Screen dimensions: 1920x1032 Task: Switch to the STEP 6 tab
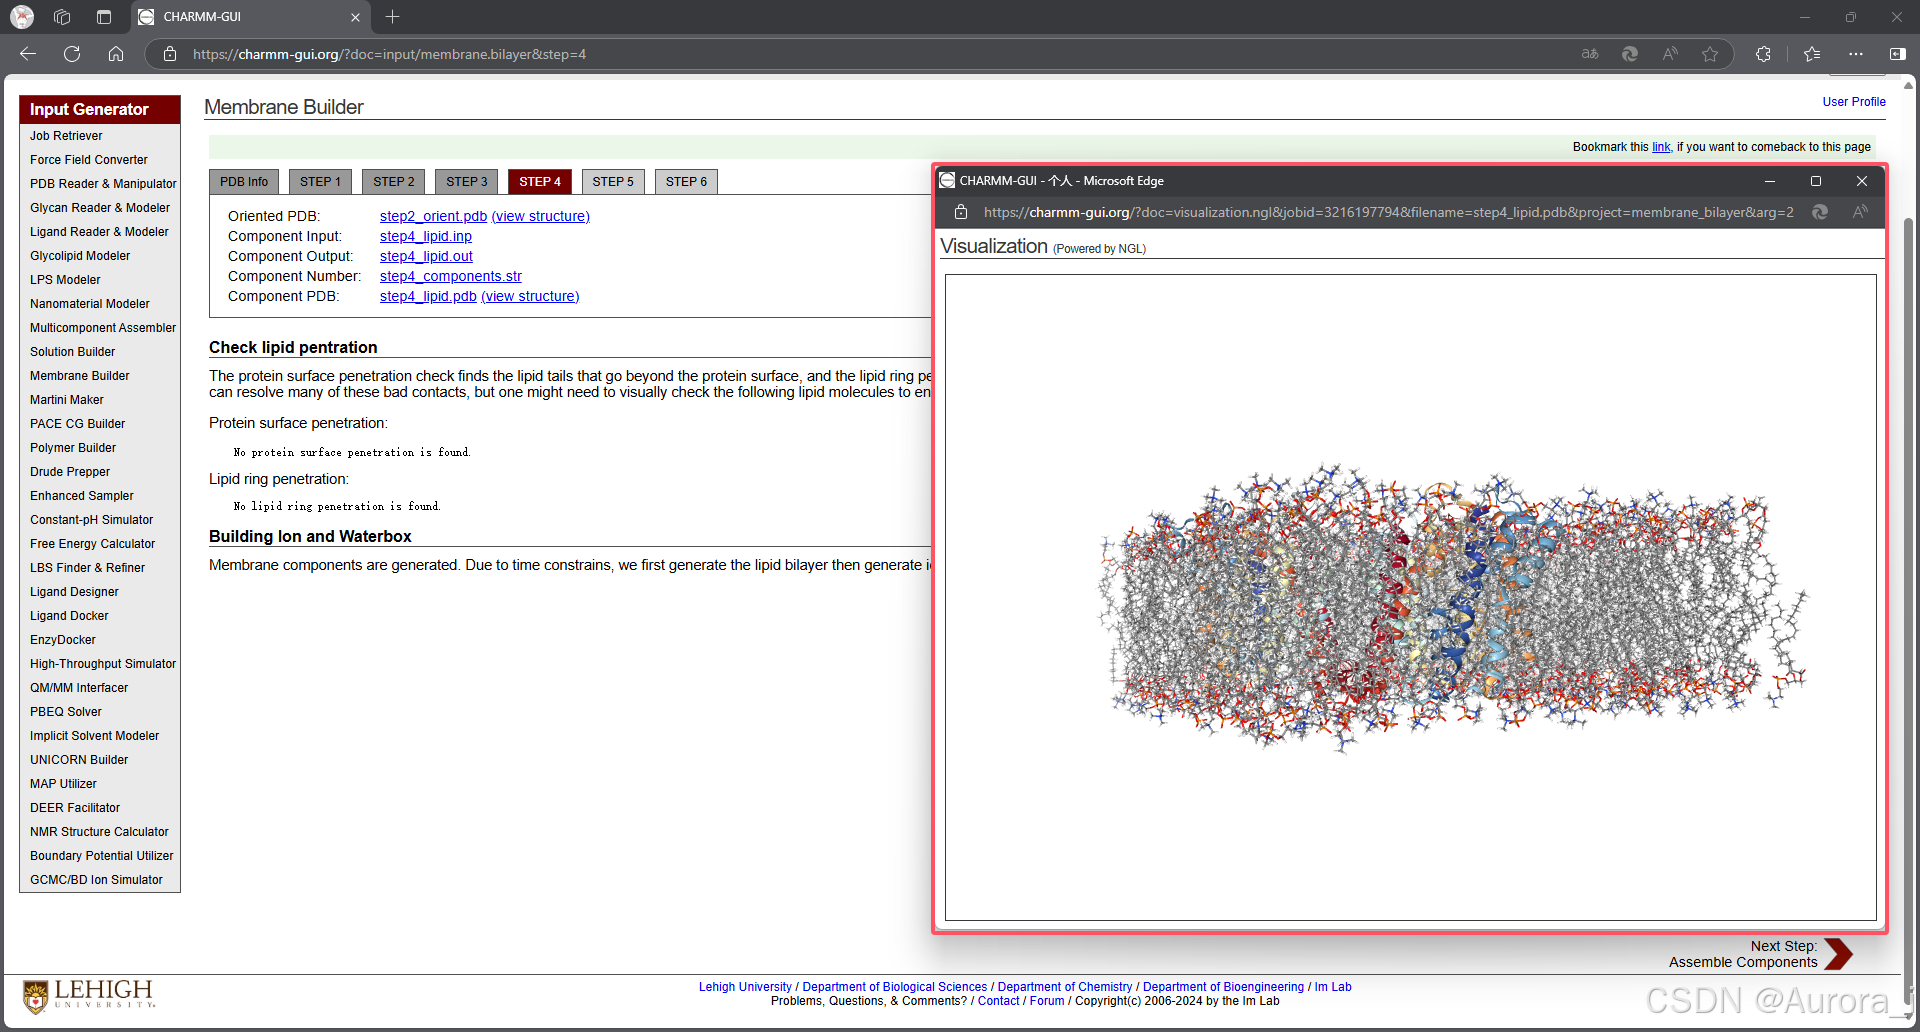686,181
